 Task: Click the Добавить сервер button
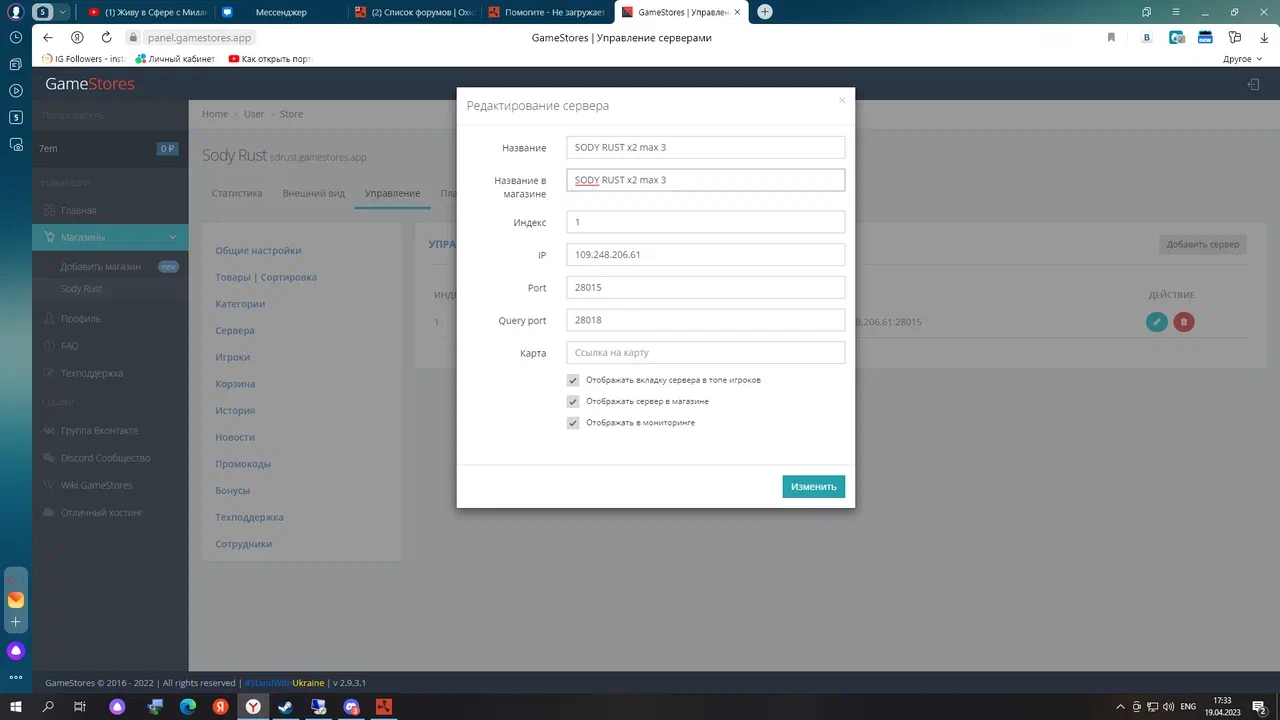pos(1203,244)
